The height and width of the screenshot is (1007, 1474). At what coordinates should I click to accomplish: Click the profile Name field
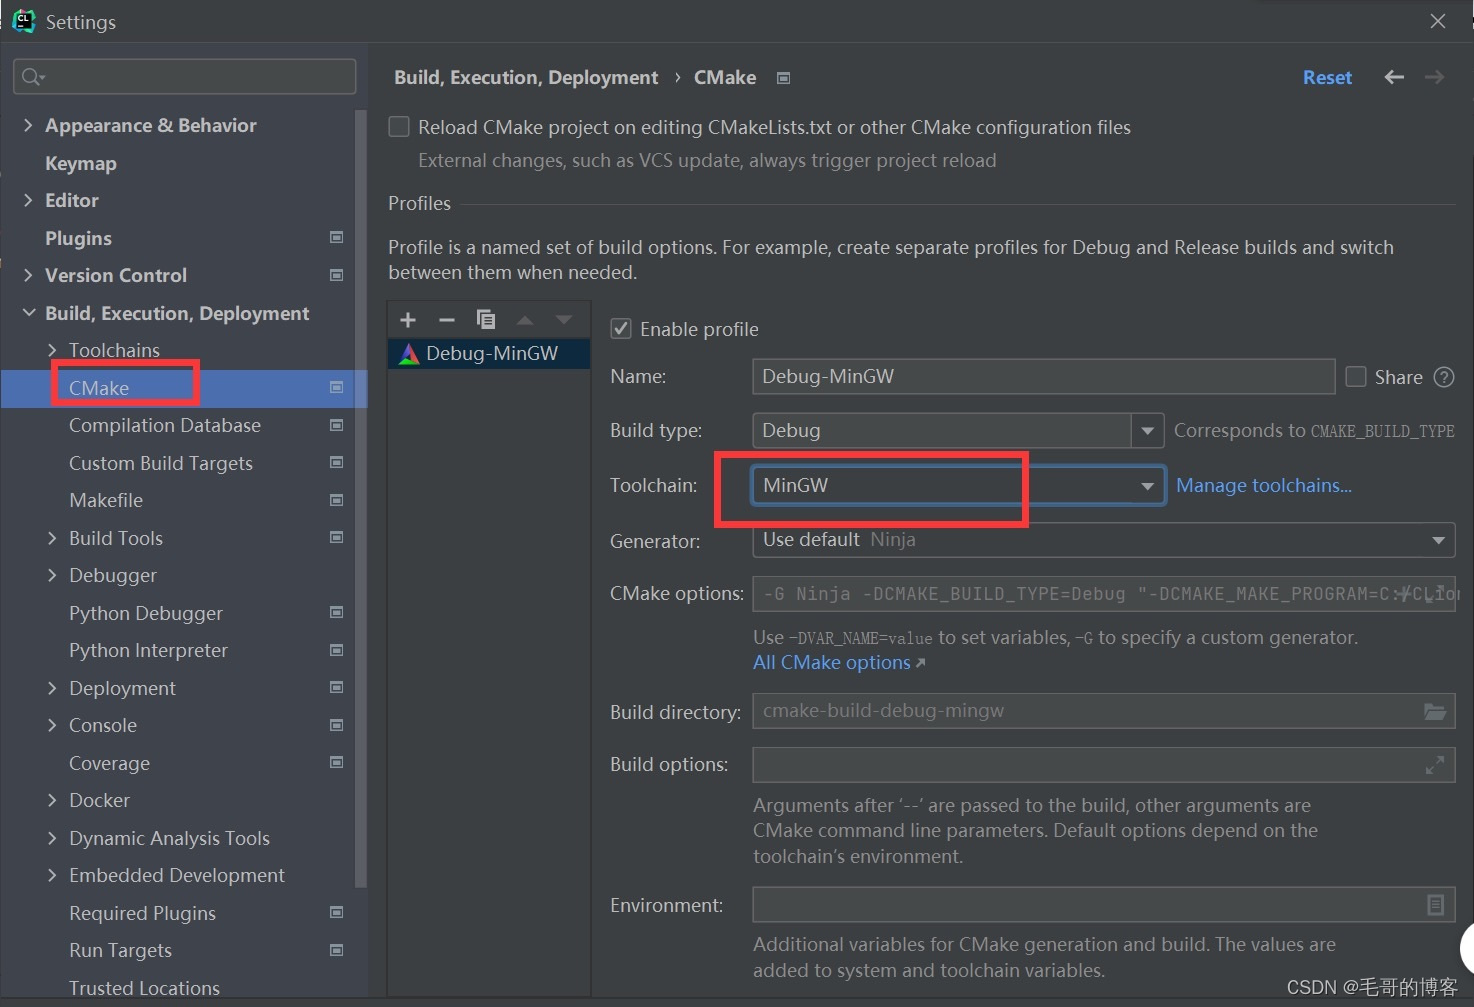tap(1043, 377)
